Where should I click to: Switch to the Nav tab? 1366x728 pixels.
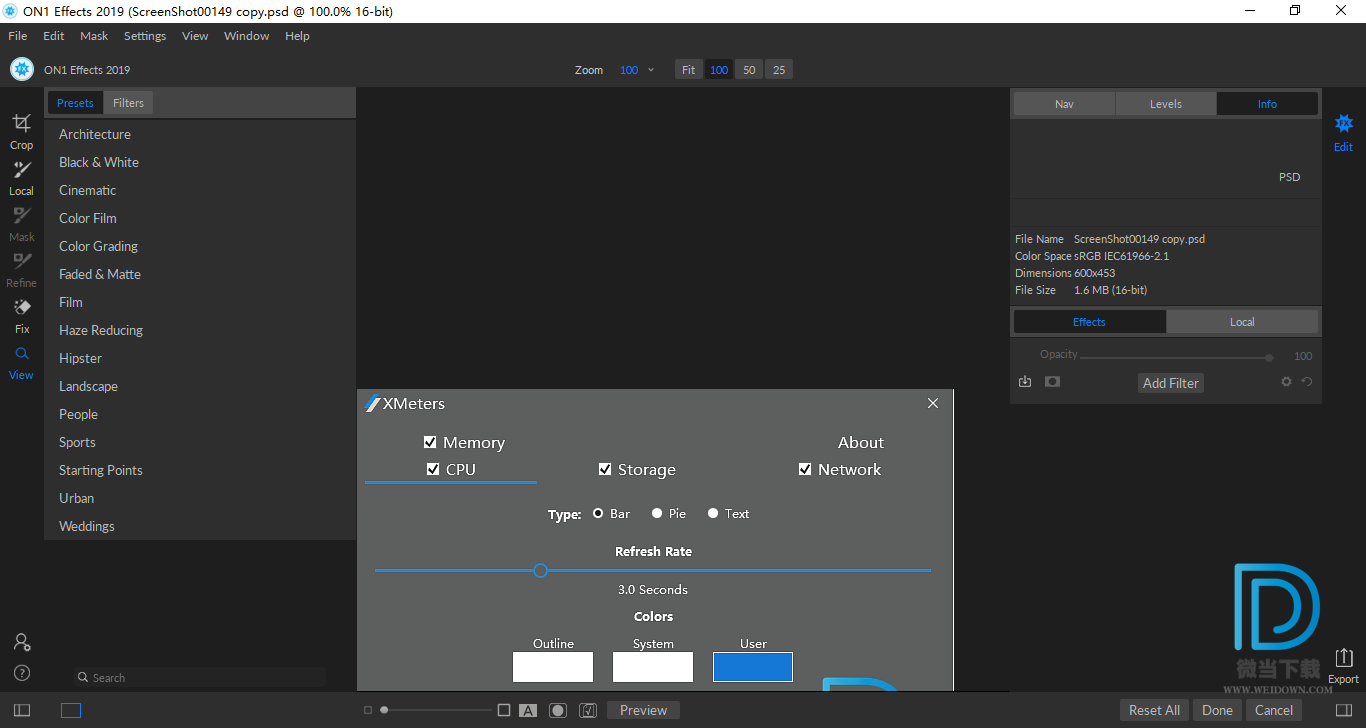[1064, 104]
